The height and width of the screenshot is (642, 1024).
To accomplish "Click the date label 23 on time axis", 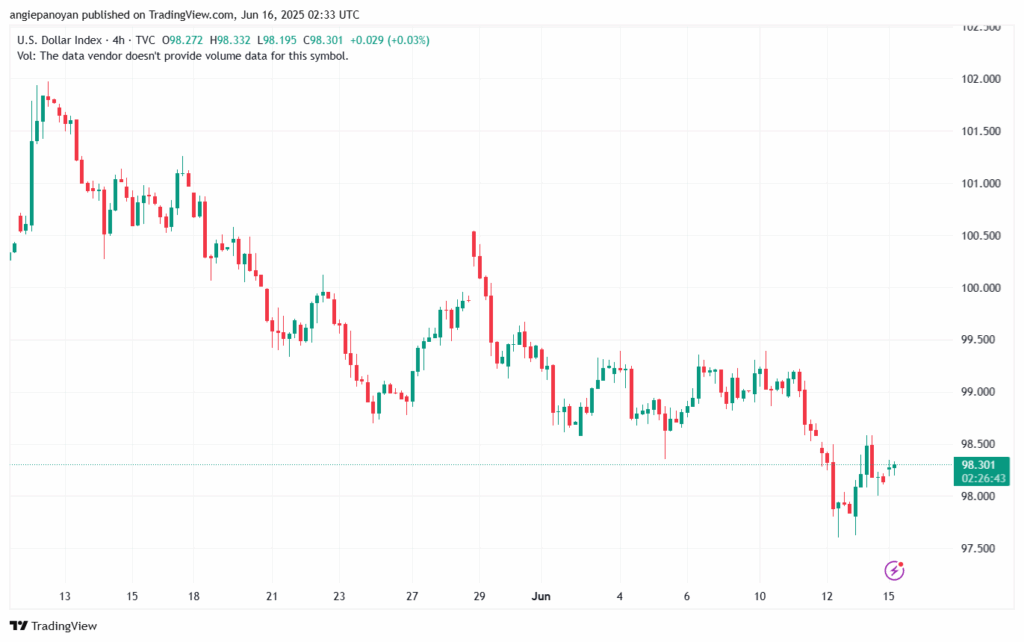I will [339, 596].
